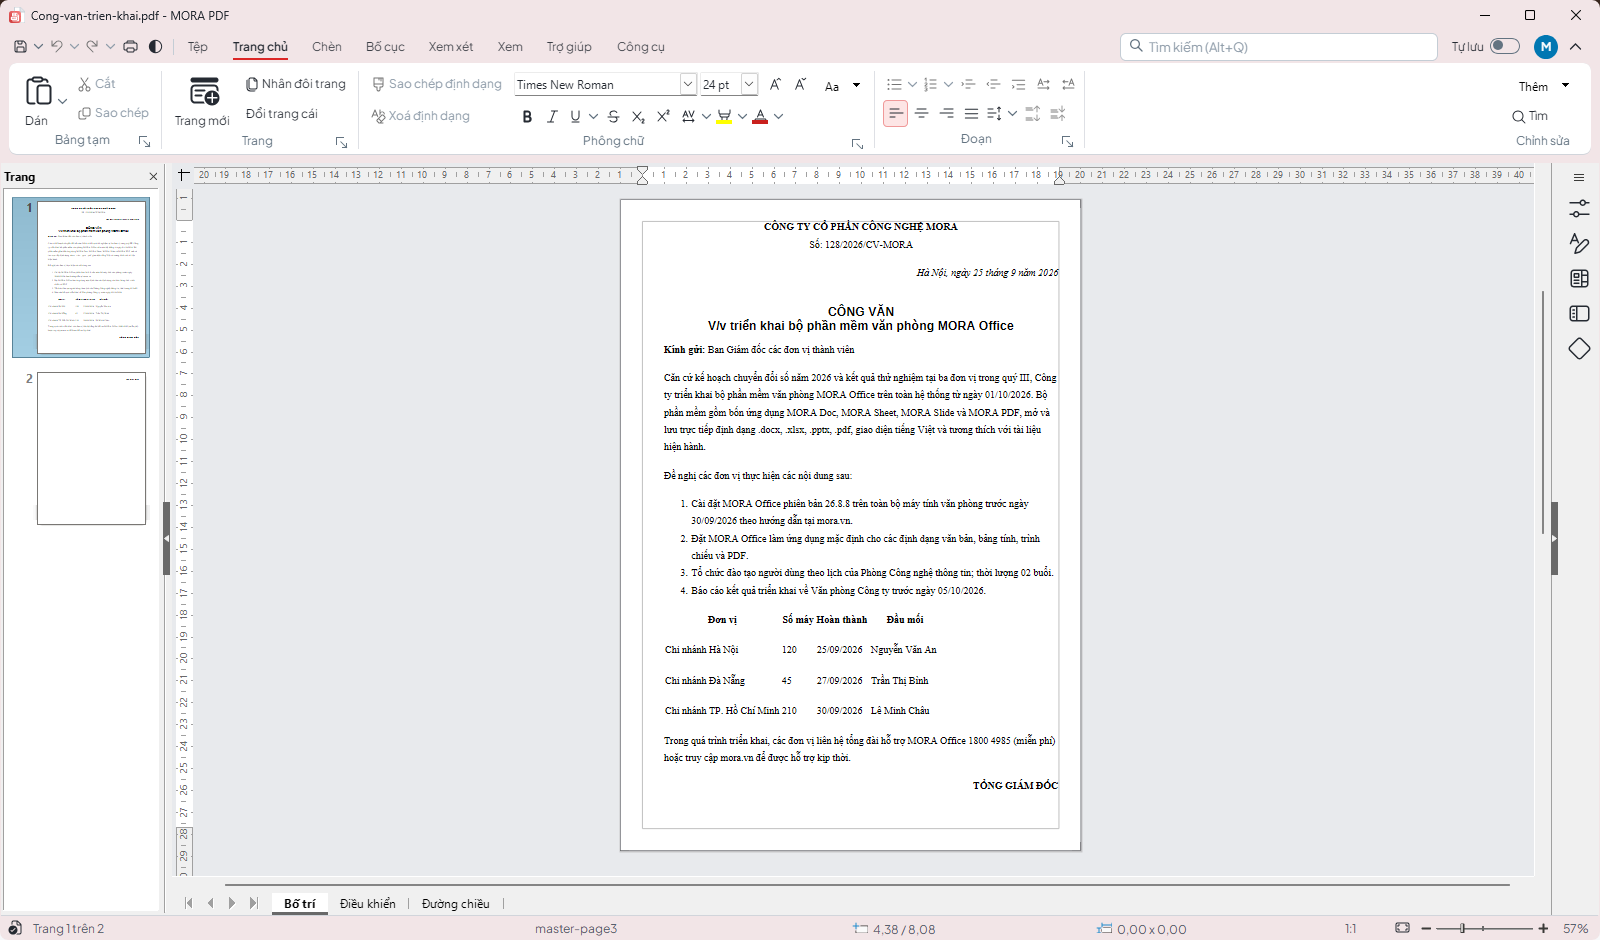Open the 24 pt font size dropdown

(749, 84)
